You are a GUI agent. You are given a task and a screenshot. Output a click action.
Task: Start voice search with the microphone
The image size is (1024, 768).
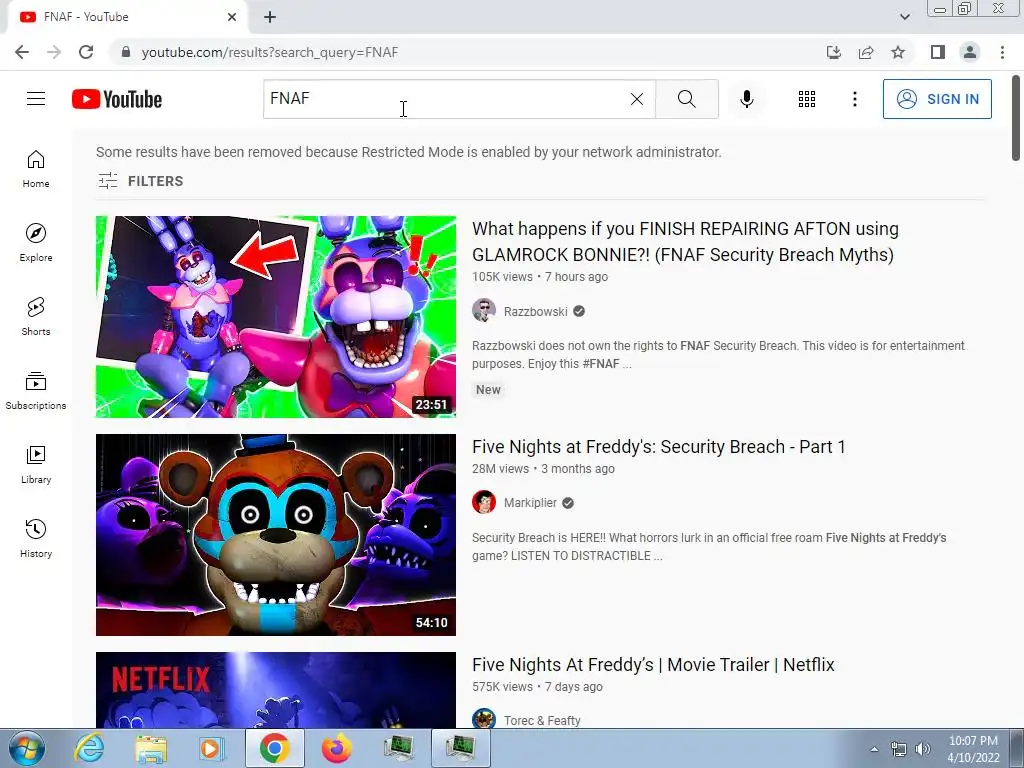coord(747,99)
